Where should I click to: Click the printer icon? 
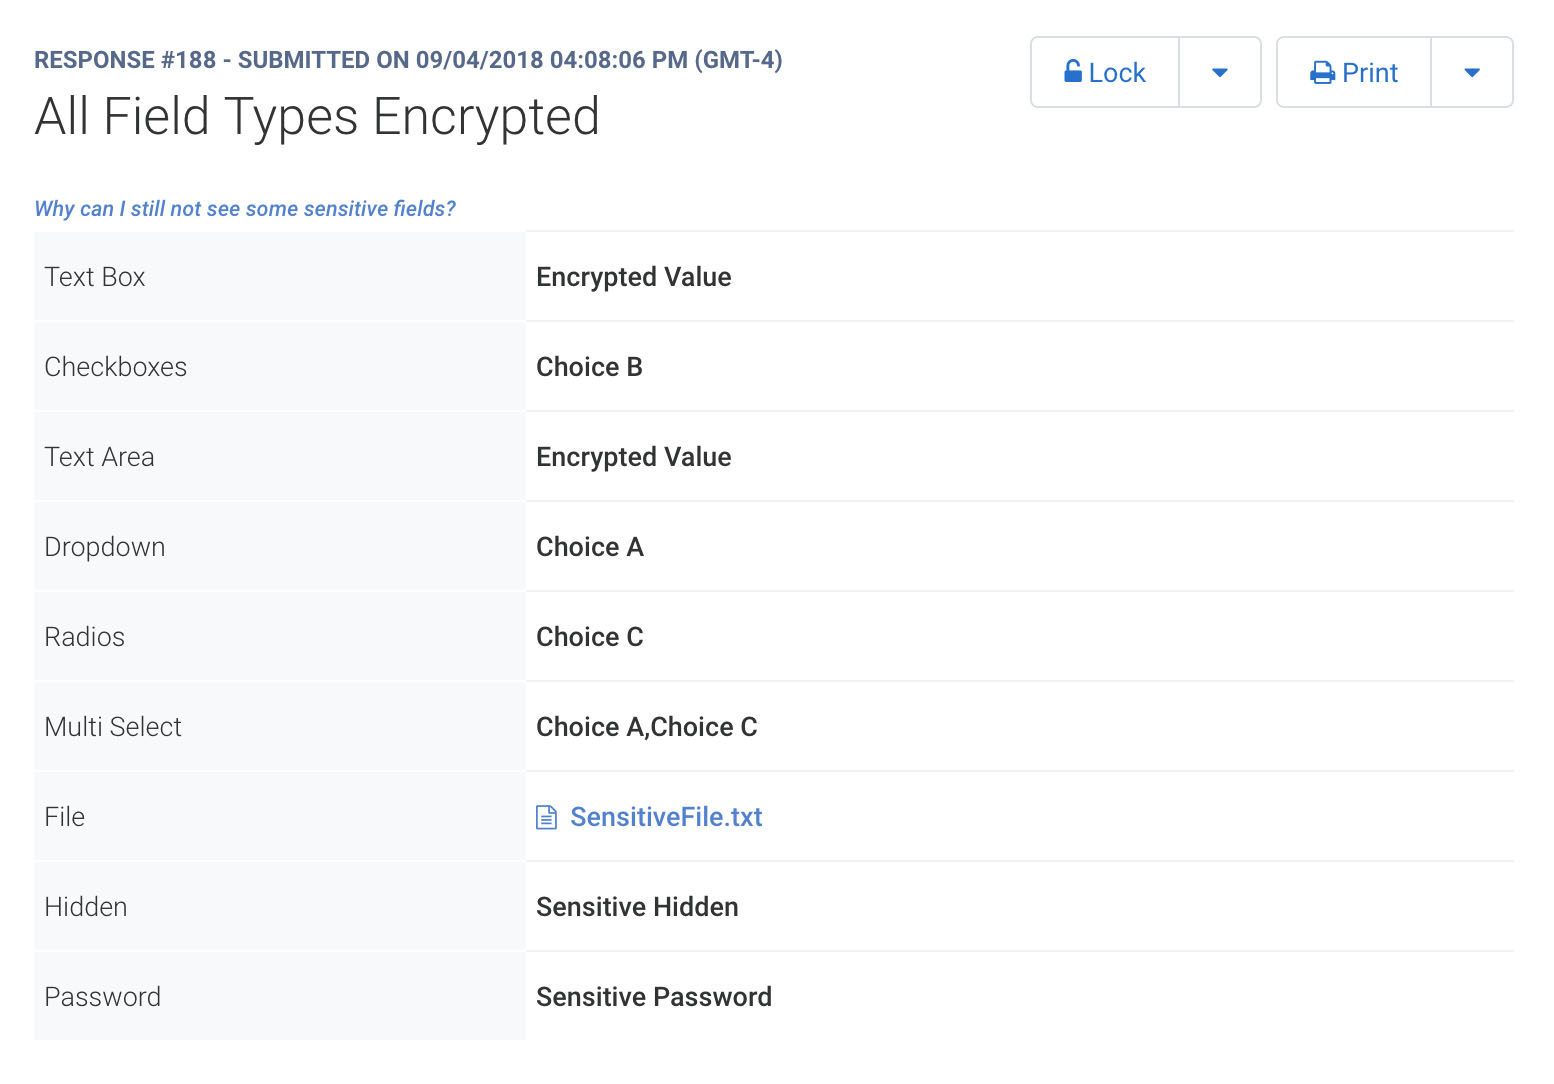tap(1322, 73)
